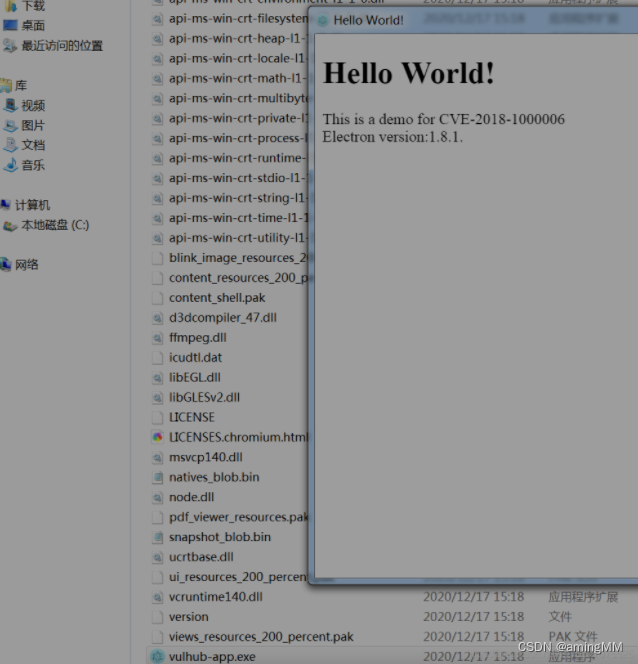The height and width of the screenshot is (664, 638).
Task: Open the 文档 library
Action: pos(33,145)
